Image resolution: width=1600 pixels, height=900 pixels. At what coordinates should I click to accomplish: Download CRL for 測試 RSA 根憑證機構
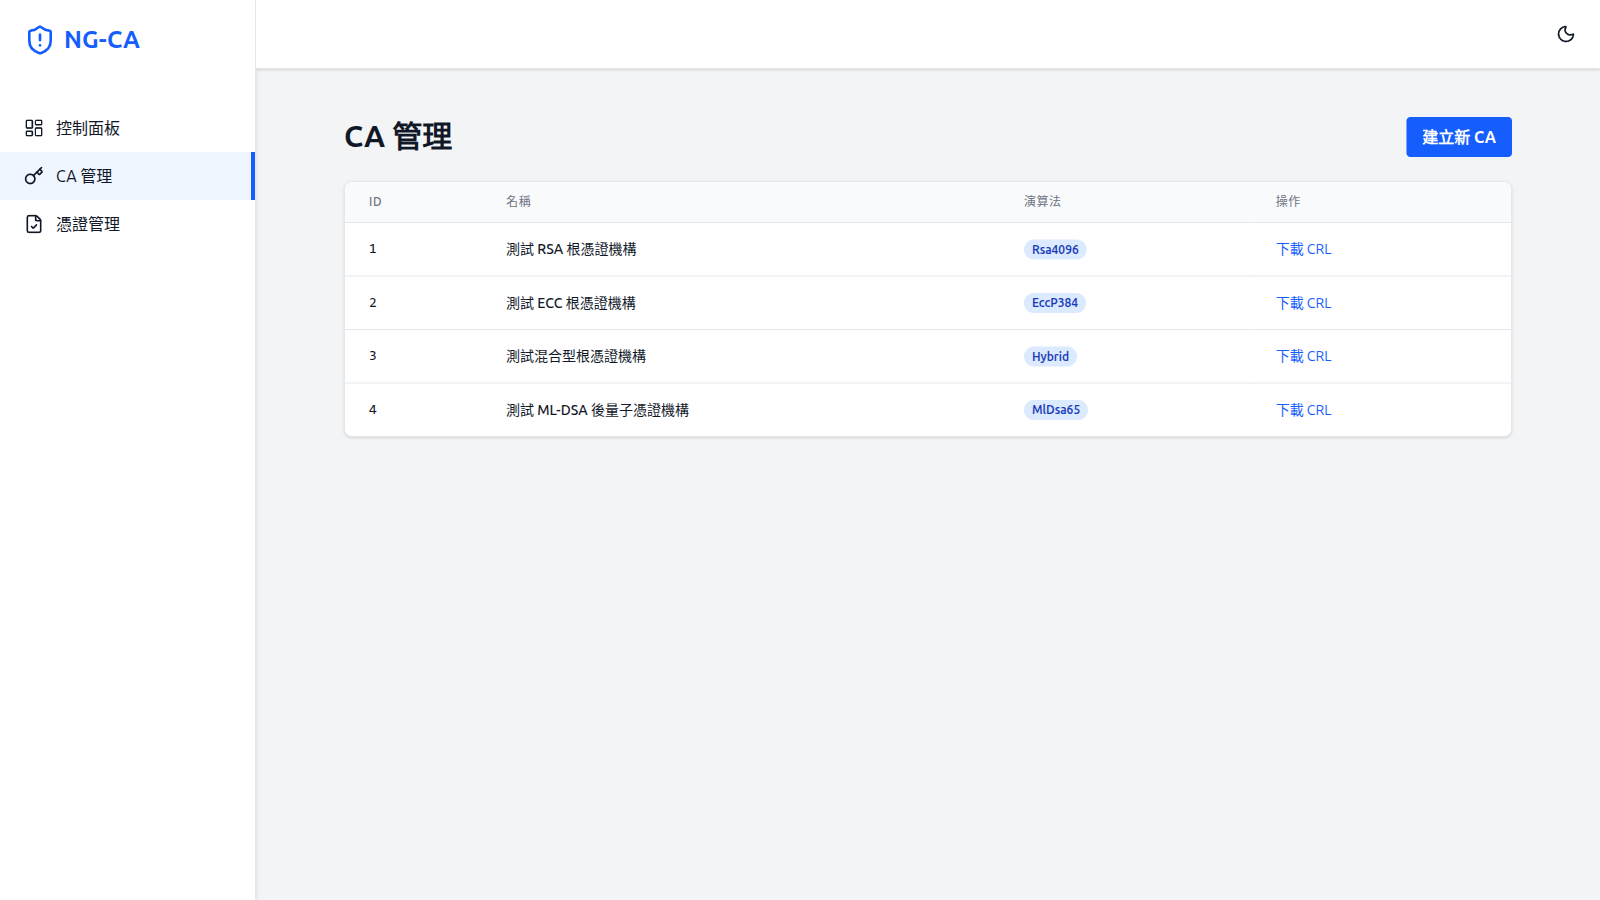point(1303,249)
